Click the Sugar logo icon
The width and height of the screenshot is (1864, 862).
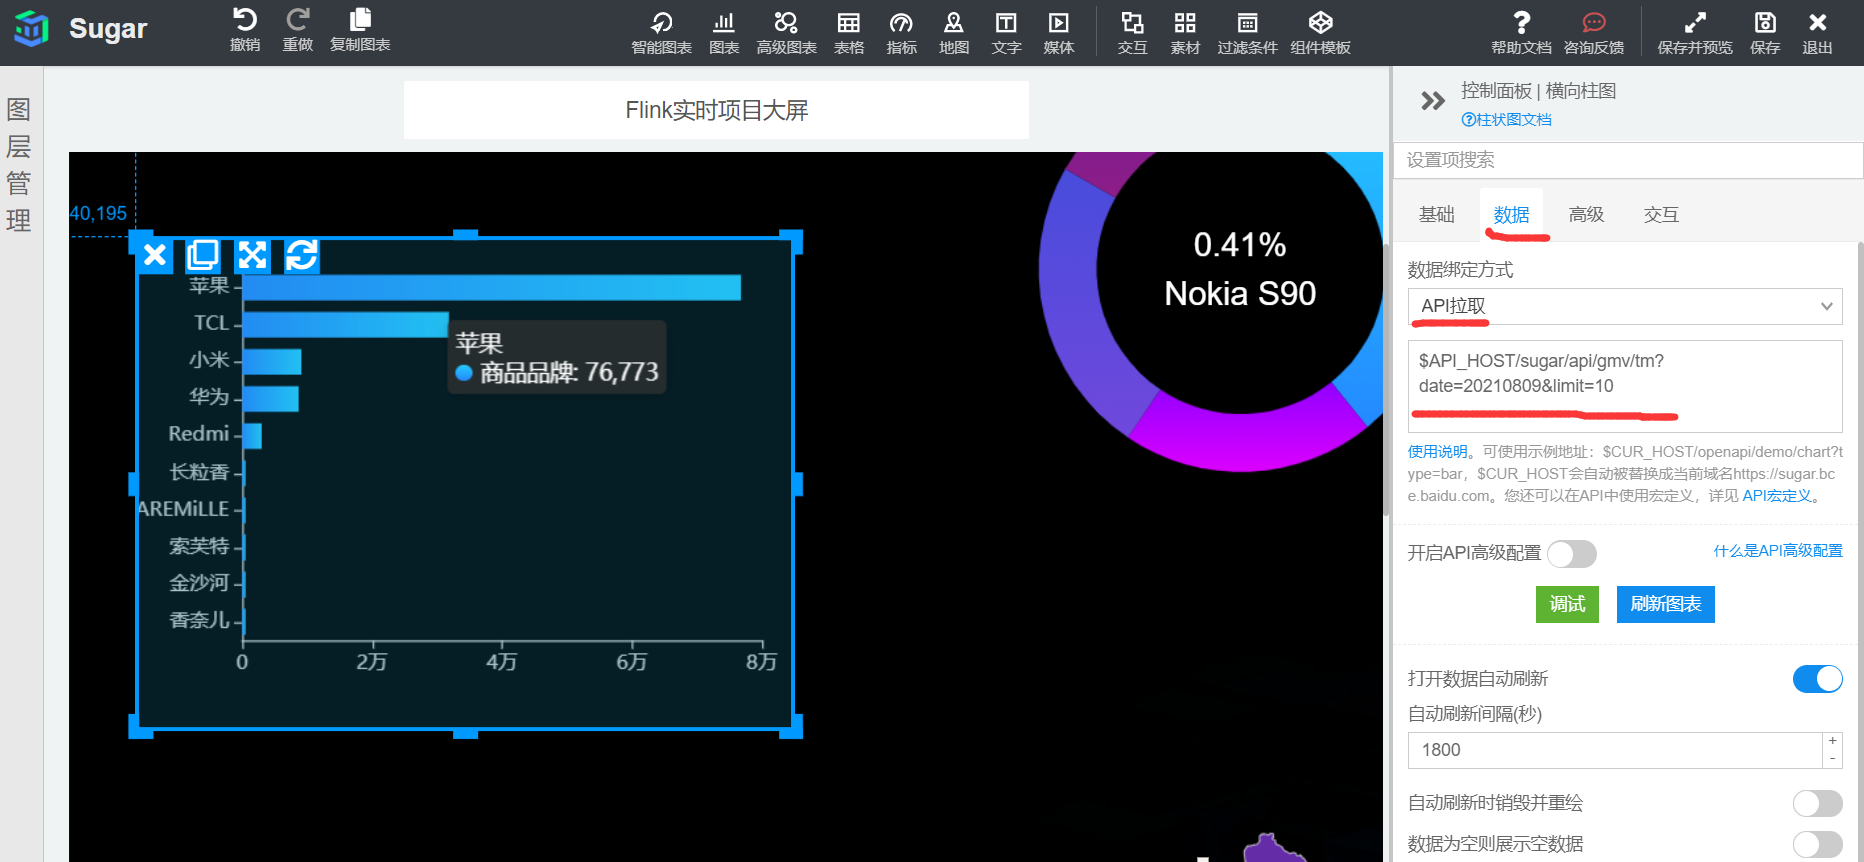click(31, 29)
